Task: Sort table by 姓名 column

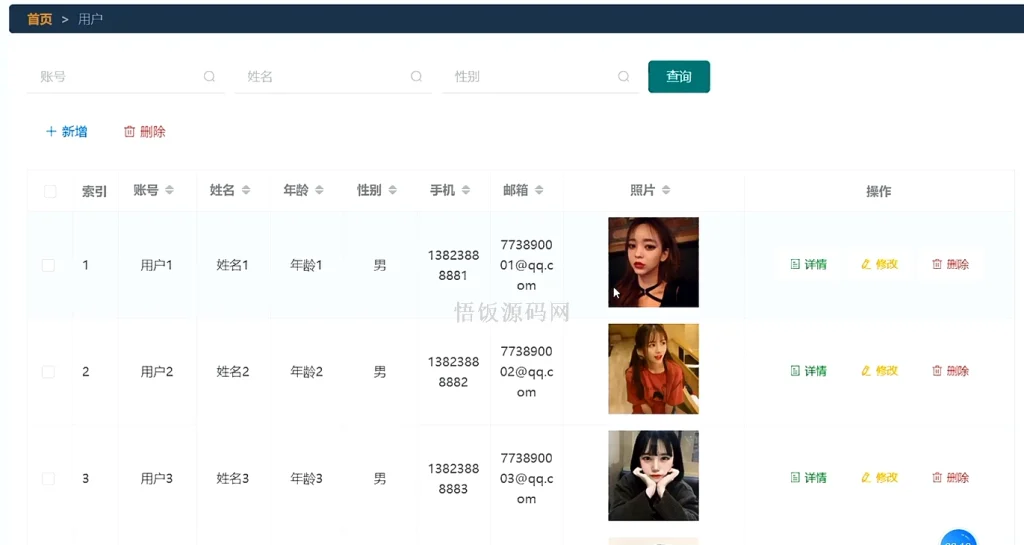Action: tap(246, 190)
